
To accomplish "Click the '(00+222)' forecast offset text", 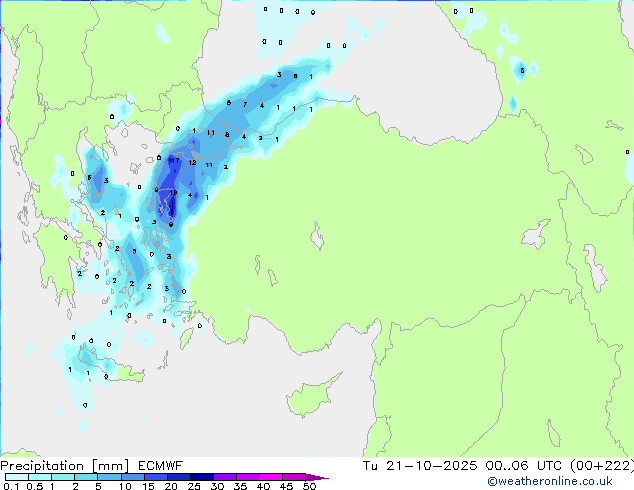I will [602, 466].
